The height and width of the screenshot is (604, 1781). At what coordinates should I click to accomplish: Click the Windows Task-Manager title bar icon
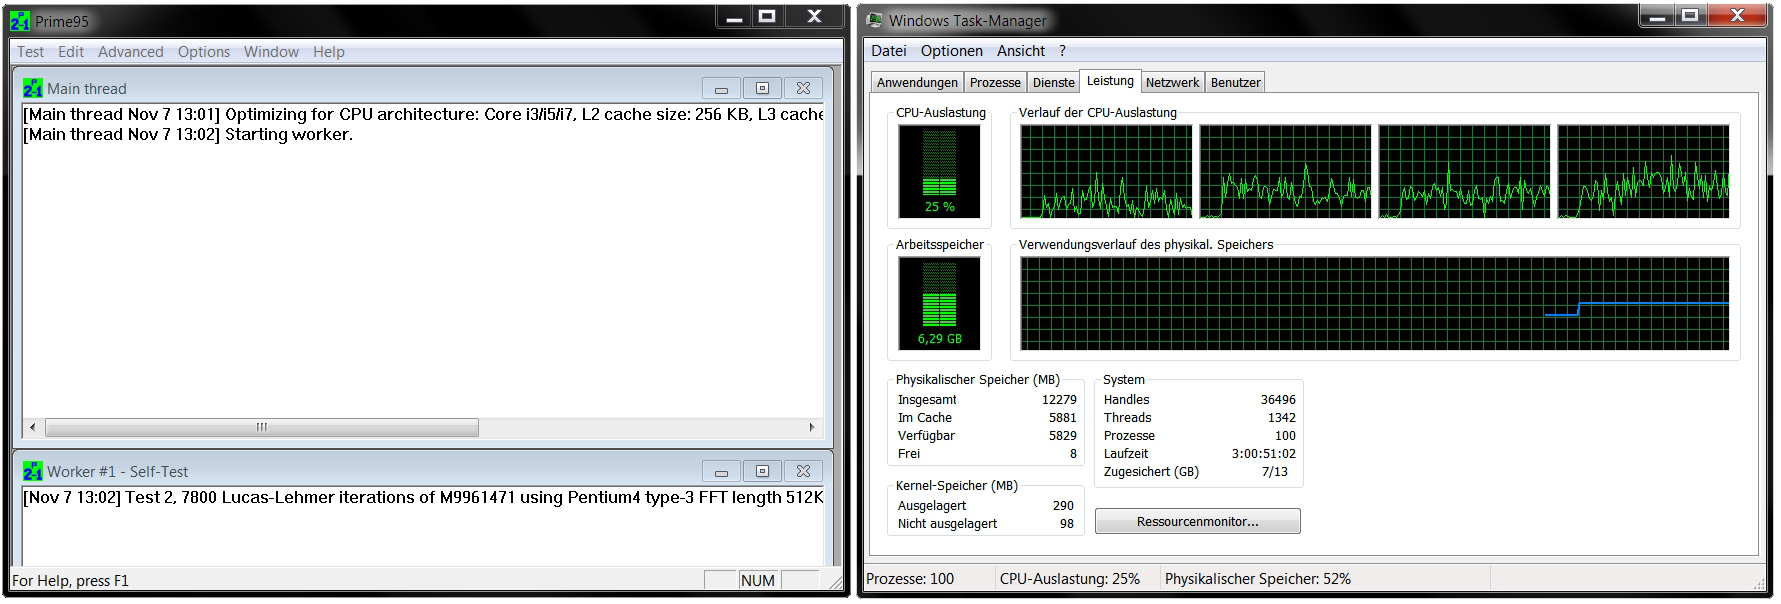click(875, 20)
